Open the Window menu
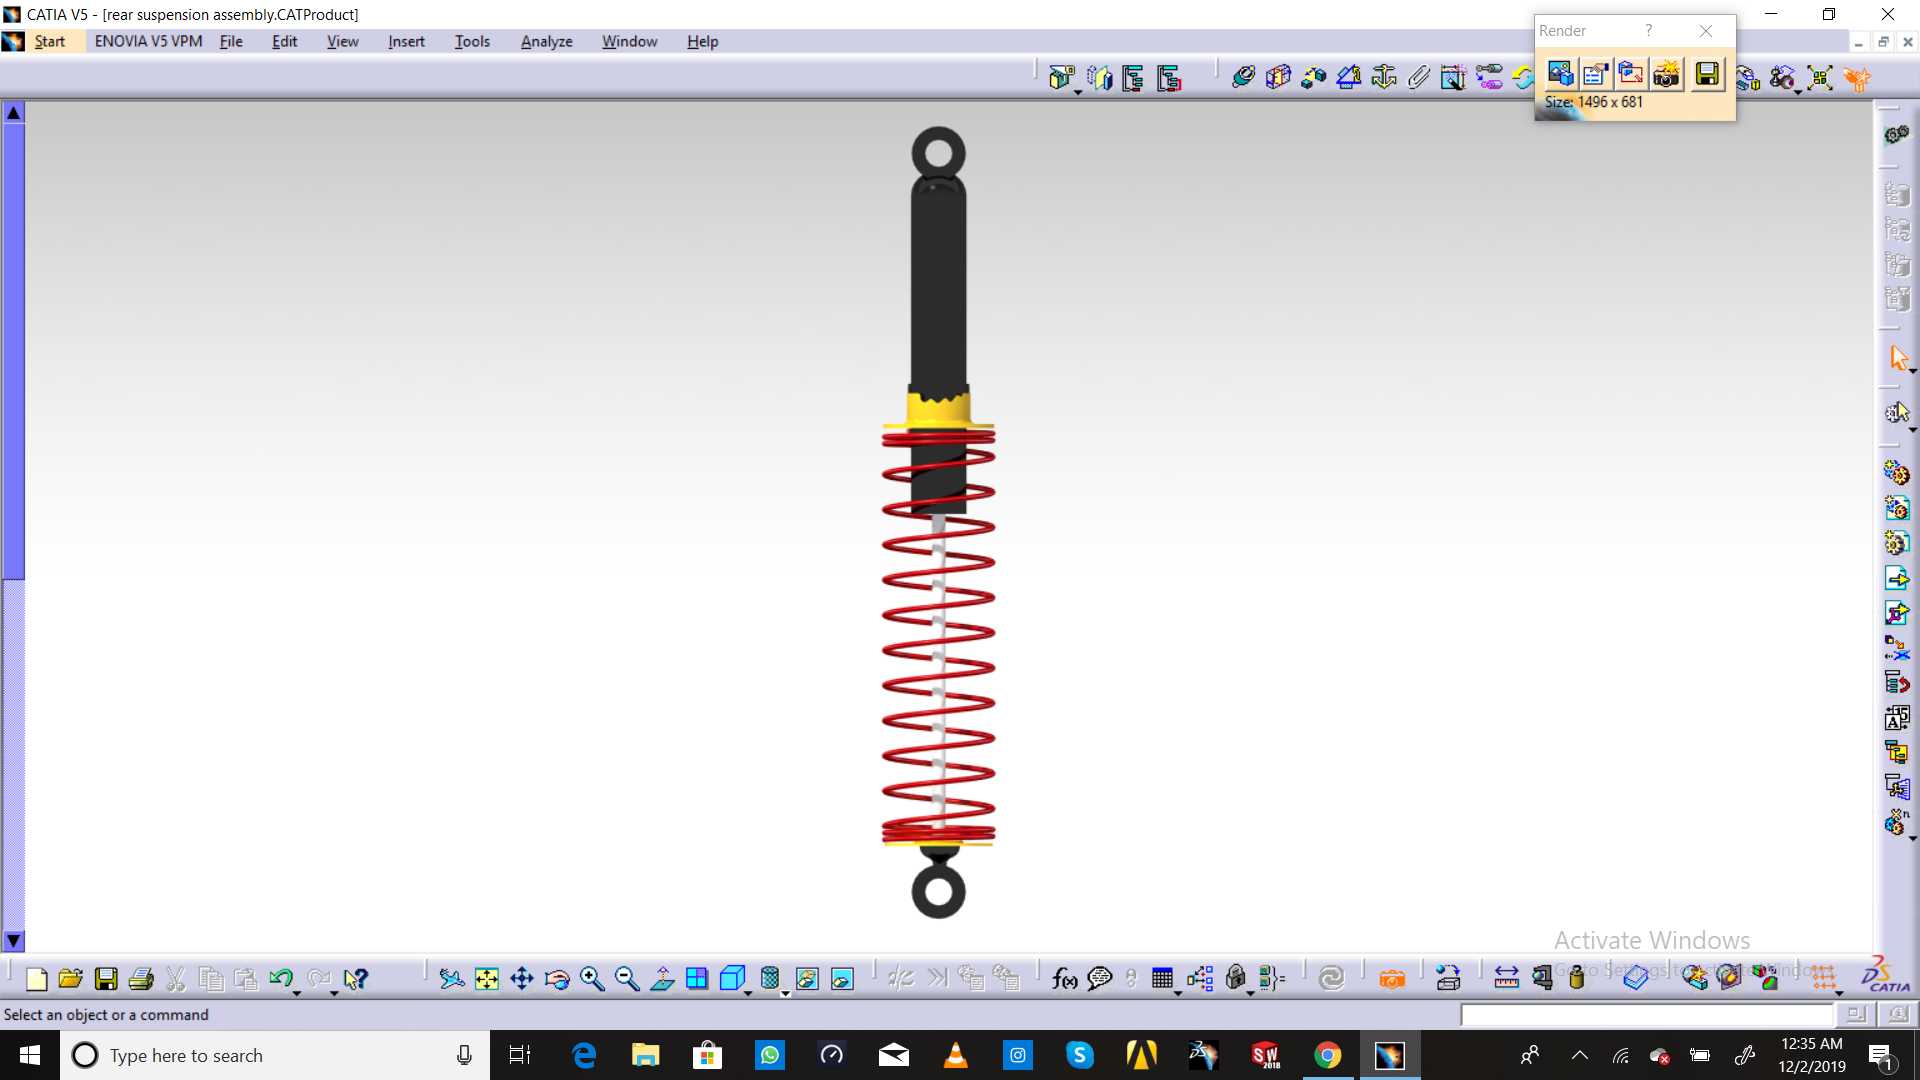 [x=629, y=41]
